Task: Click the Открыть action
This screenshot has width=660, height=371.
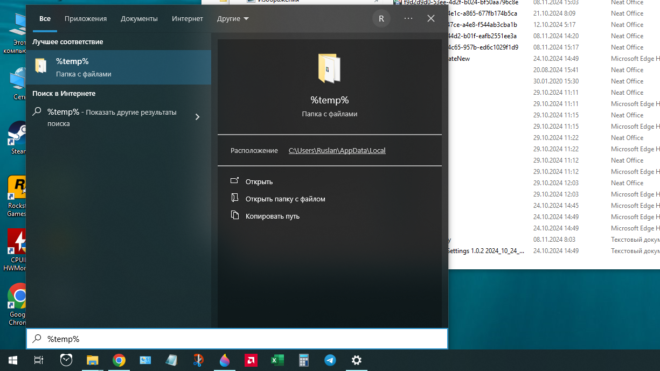Action: coord(259,181)
